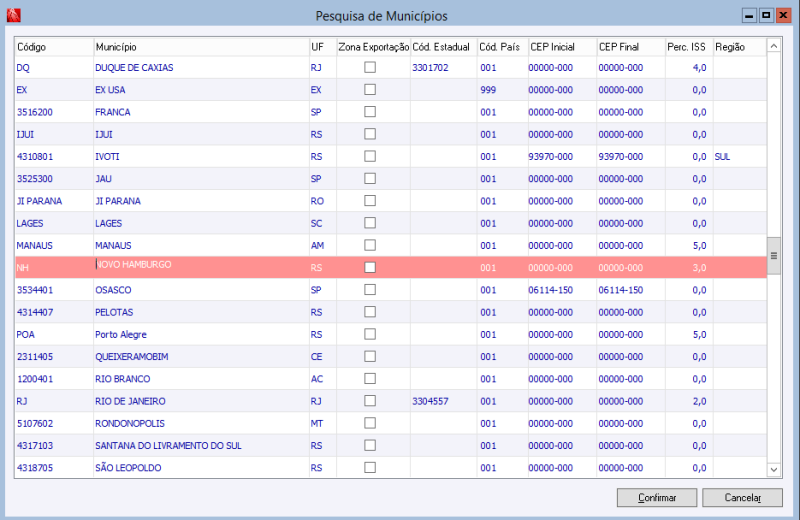Tick Zona Exportação checkbox for EX USA
800x520 pixels.
pyautogui.click(x=370, y=89)
